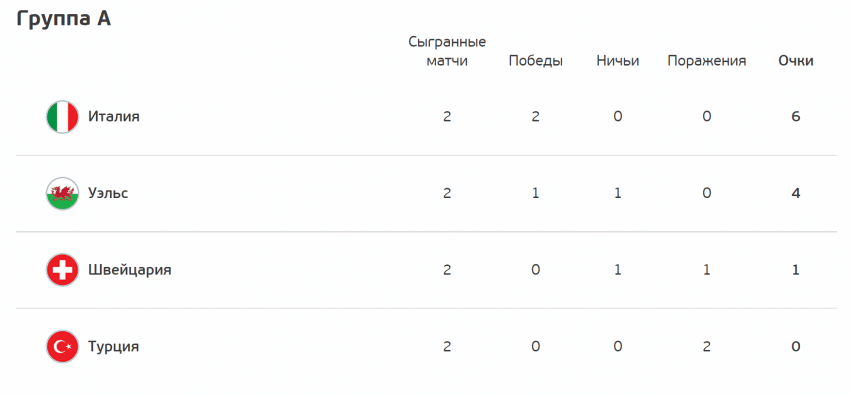Open the Уэльс team link
Image resolution: width=850 pixels, height=397 pixels.
pyautogui.click(x=108, y=193)
